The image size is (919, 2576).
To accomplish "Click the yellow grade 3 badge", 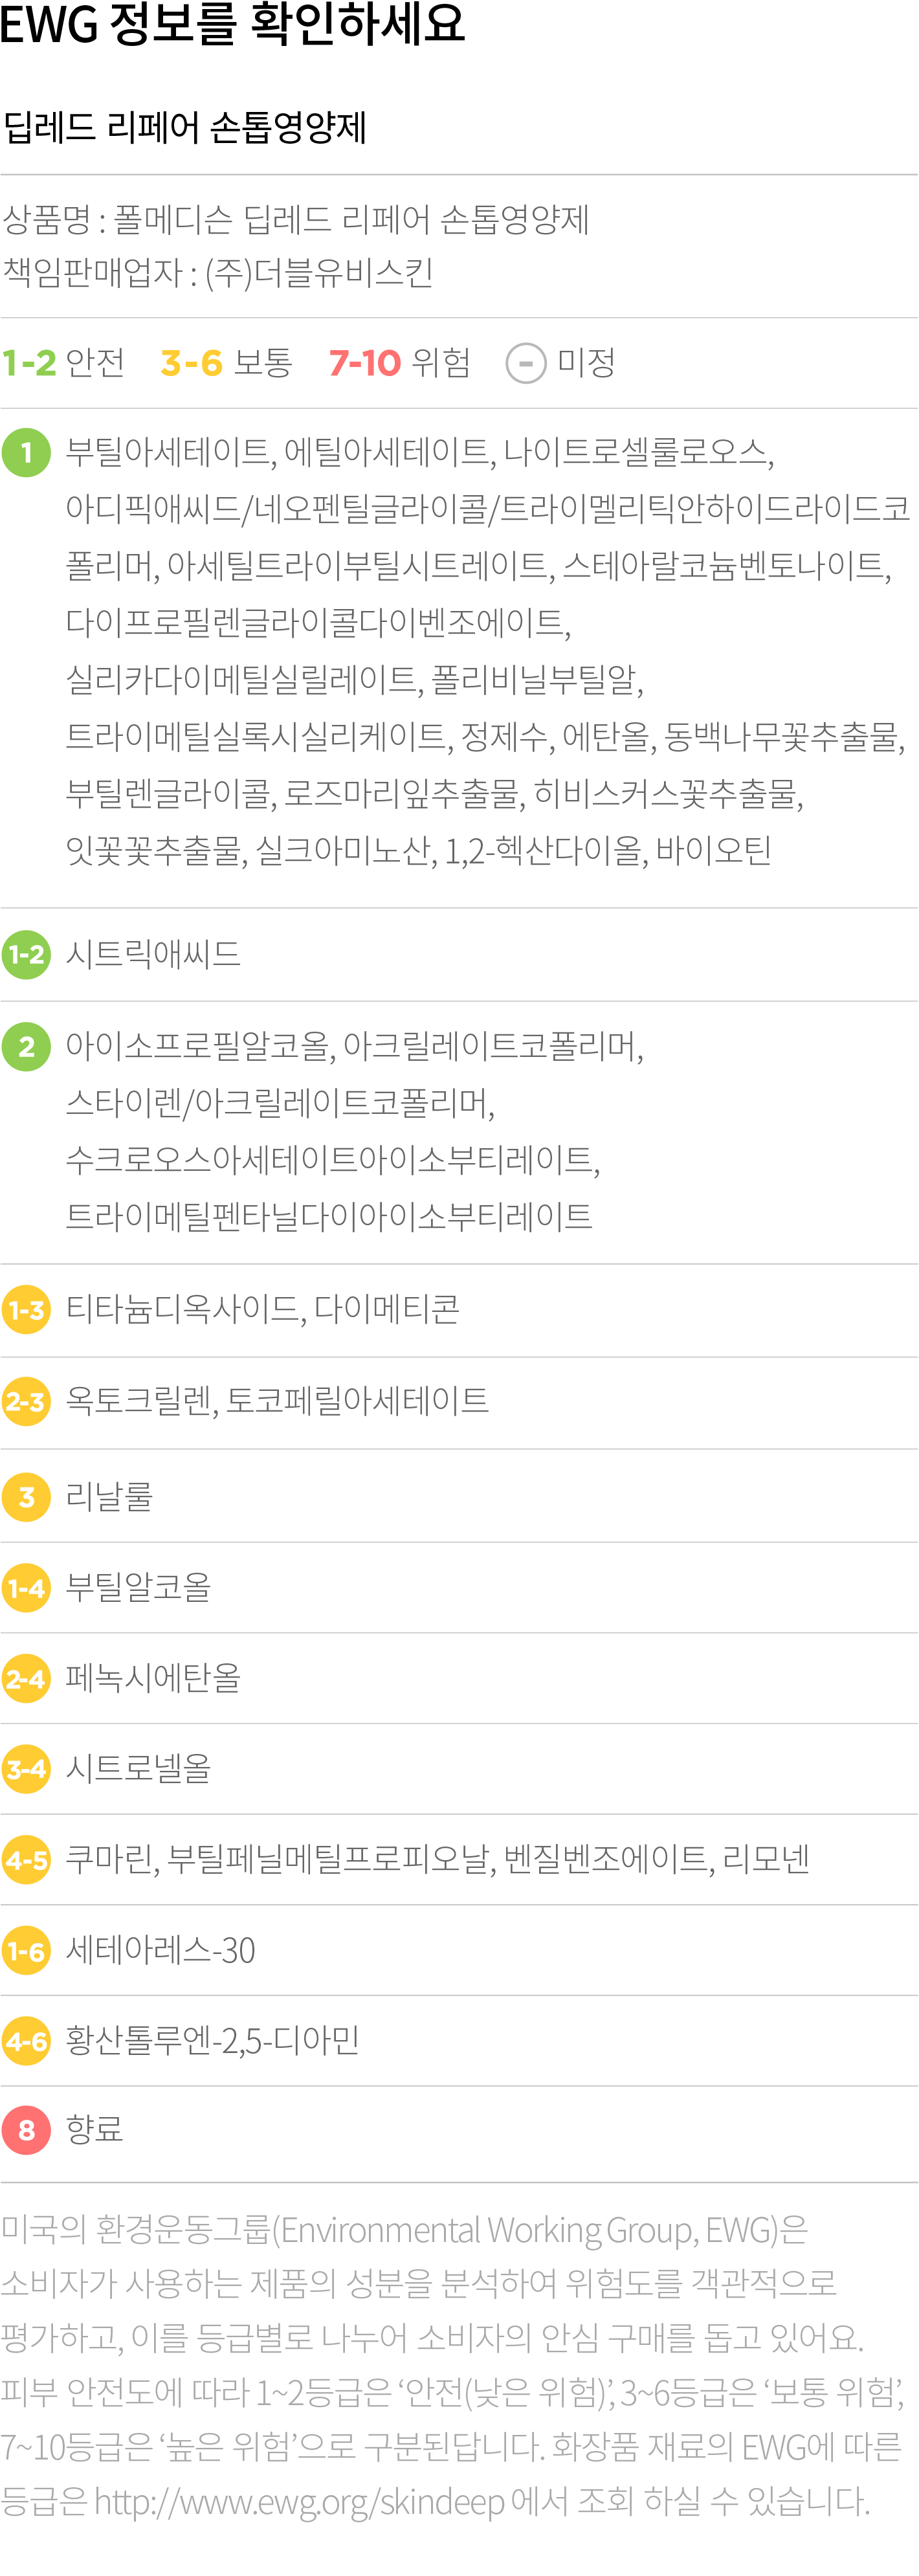I will click(26, 1497).
